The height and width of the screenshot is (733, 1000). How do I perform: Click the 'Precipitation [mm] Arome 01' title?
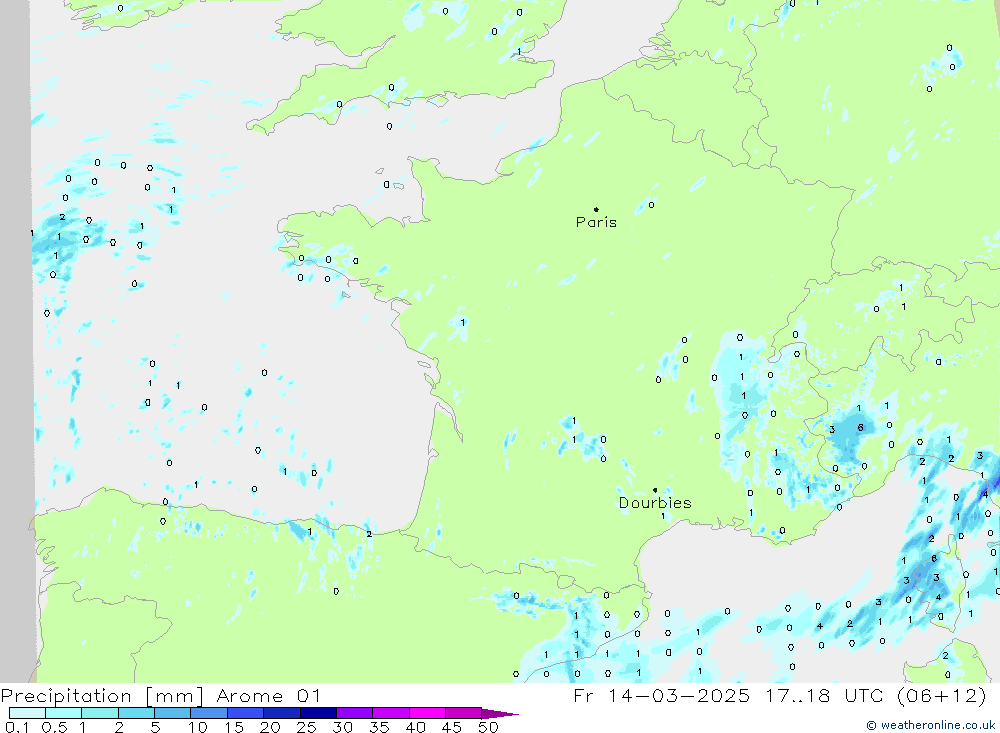tap(161, 695)
